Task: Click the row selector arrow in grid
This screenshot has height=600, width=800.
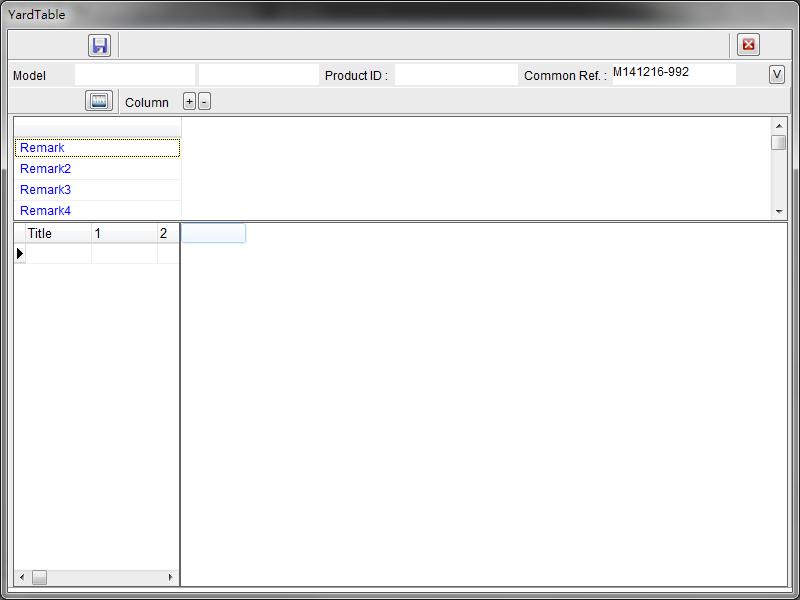Action: click(20, 254)
